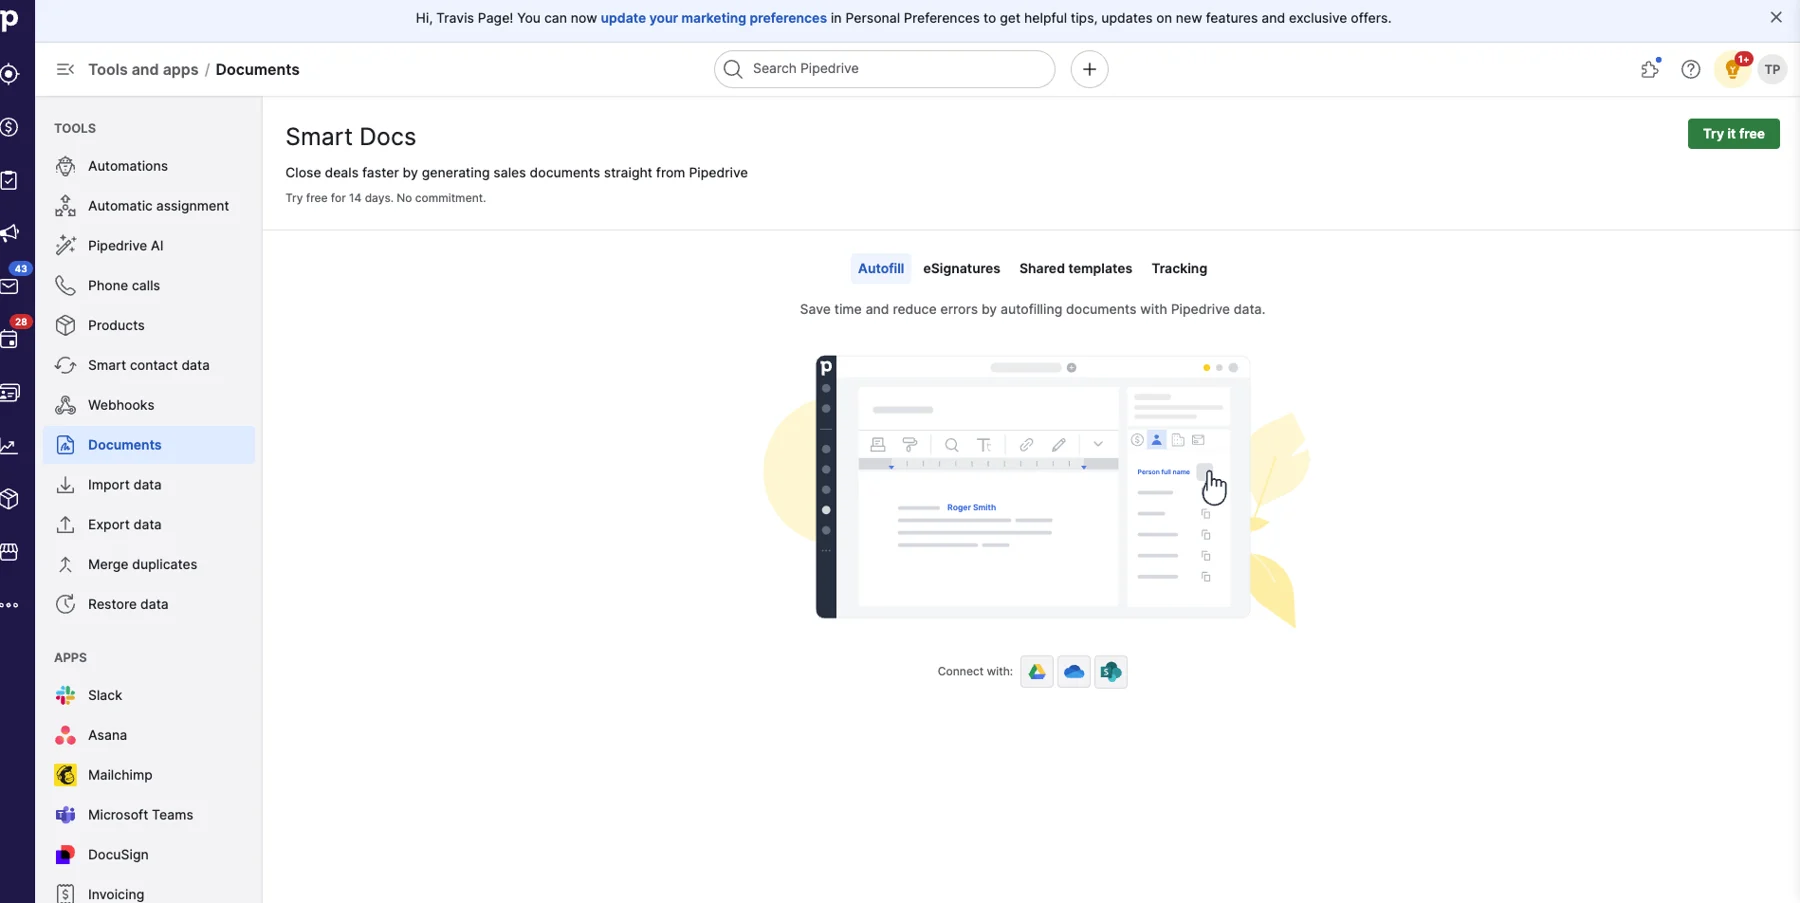This screenshot has height=903, width=1800.
Task: Switch to the Tracking tab
Action: (x=1179, y=268)
